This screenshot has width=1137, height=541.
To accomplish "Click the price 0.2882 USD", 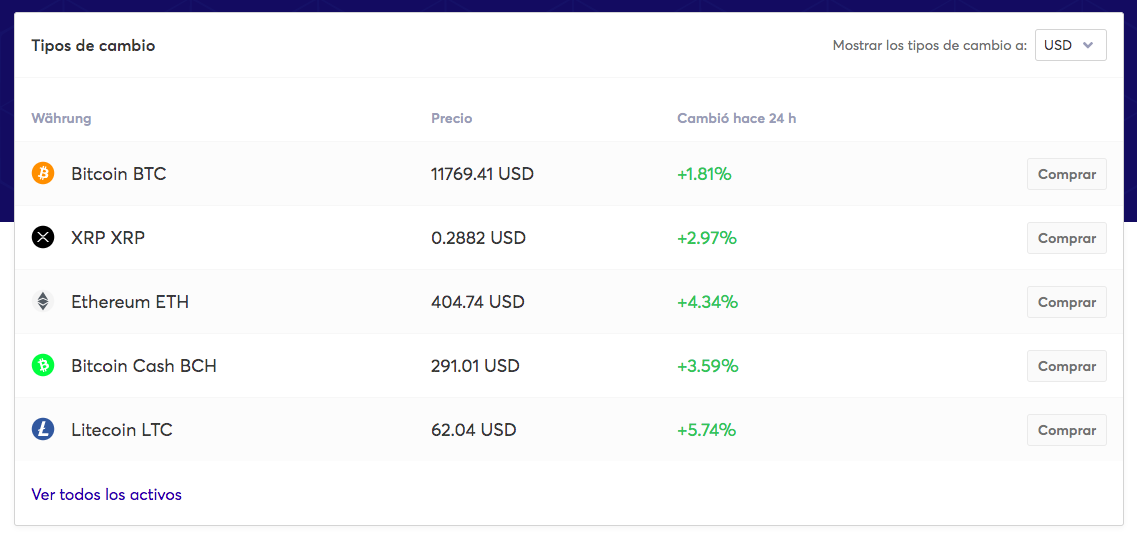I will point(478,238).
